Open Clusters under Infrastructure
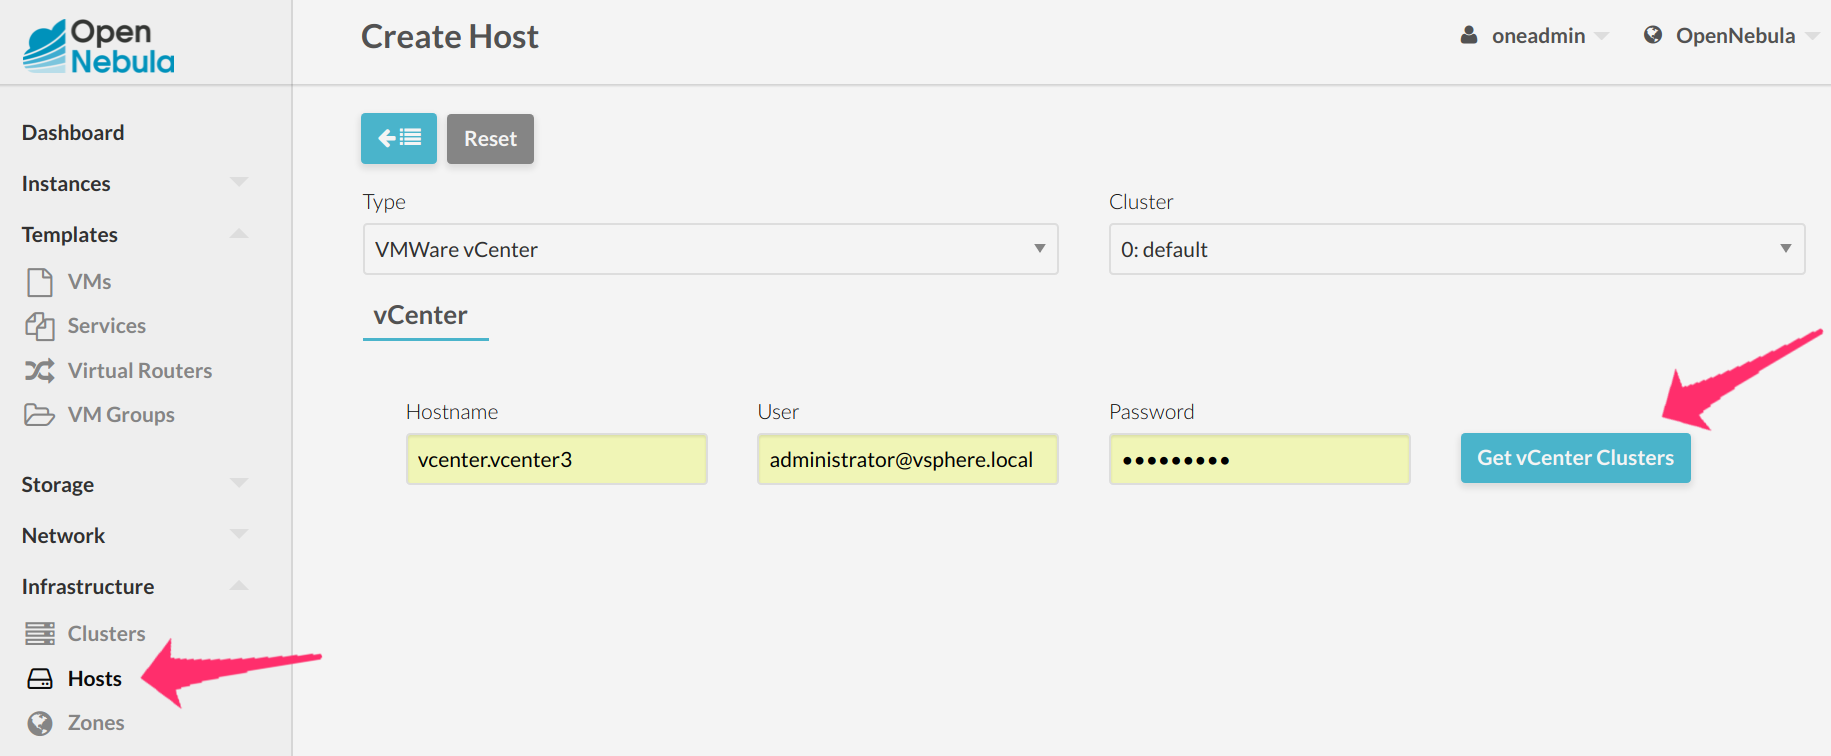Image resolution: width=1831 pixels, height=756 pixels. click(106, 634)
